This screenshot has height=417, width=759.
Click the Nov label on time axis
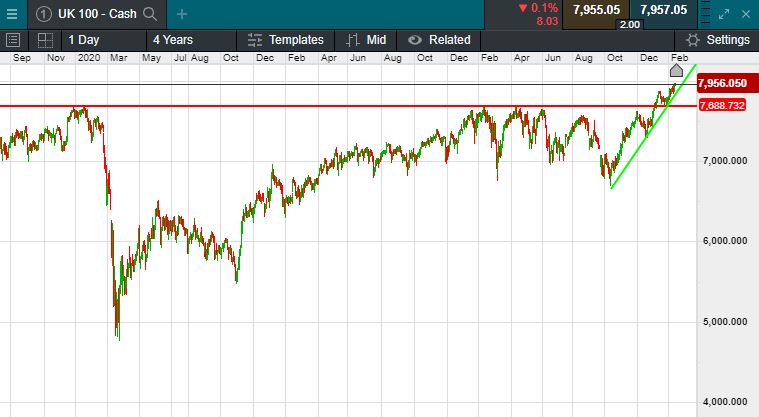click(x=56, y=58)
